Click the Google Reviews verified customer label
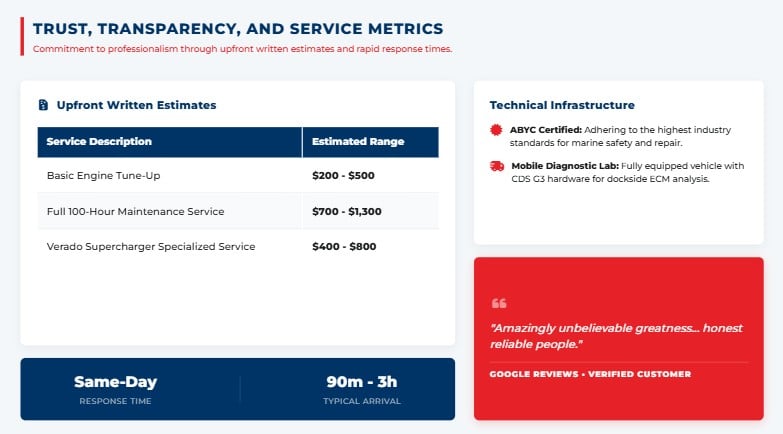The width and height of the screenshot is (783, 434). click(x=590, y=374)
